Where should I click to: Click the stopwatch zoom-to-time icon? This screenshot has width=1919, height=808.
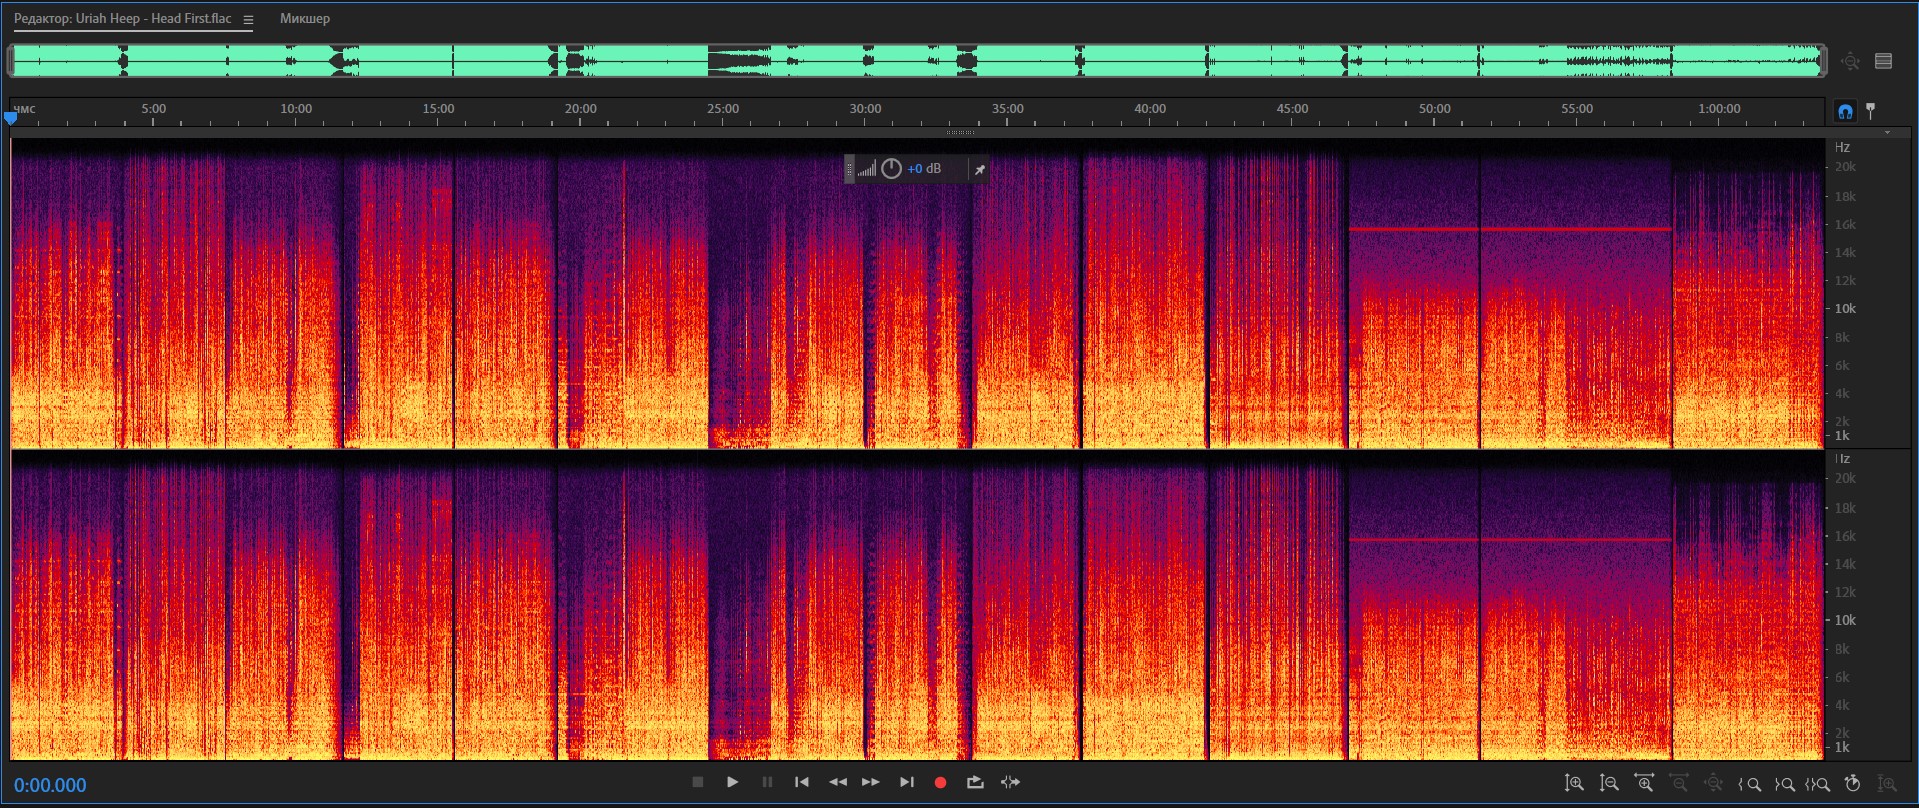tap(1852, 784)
